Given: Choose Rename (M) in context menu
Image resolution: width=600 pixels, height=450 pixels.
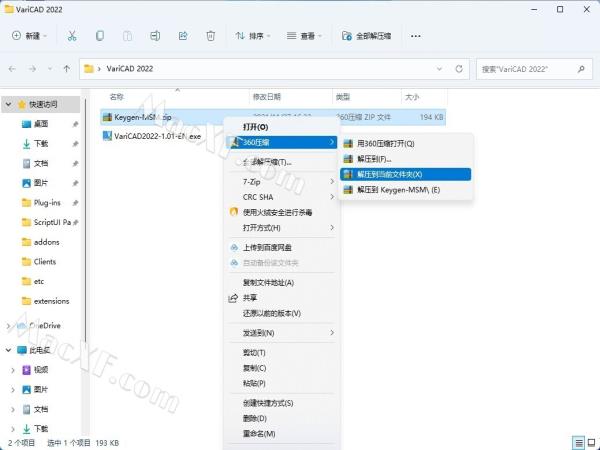Looking at the screenshot, I should coord(281,434).
